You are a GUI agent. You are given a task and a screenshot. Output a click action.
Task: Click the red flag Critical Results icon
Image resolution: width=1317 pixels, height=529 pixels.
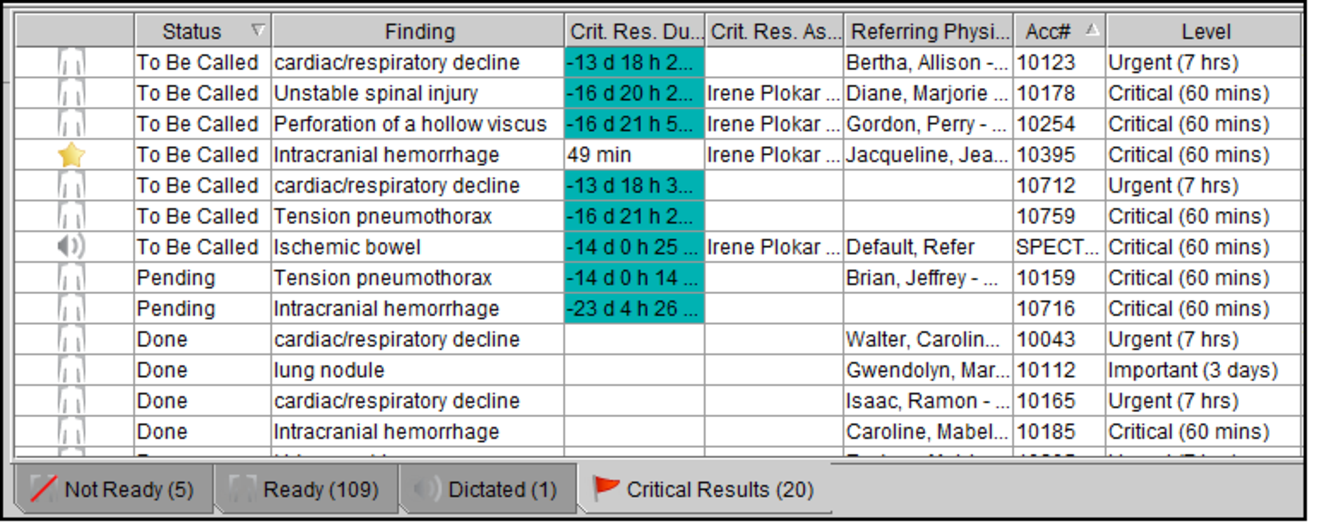(606, 489)
